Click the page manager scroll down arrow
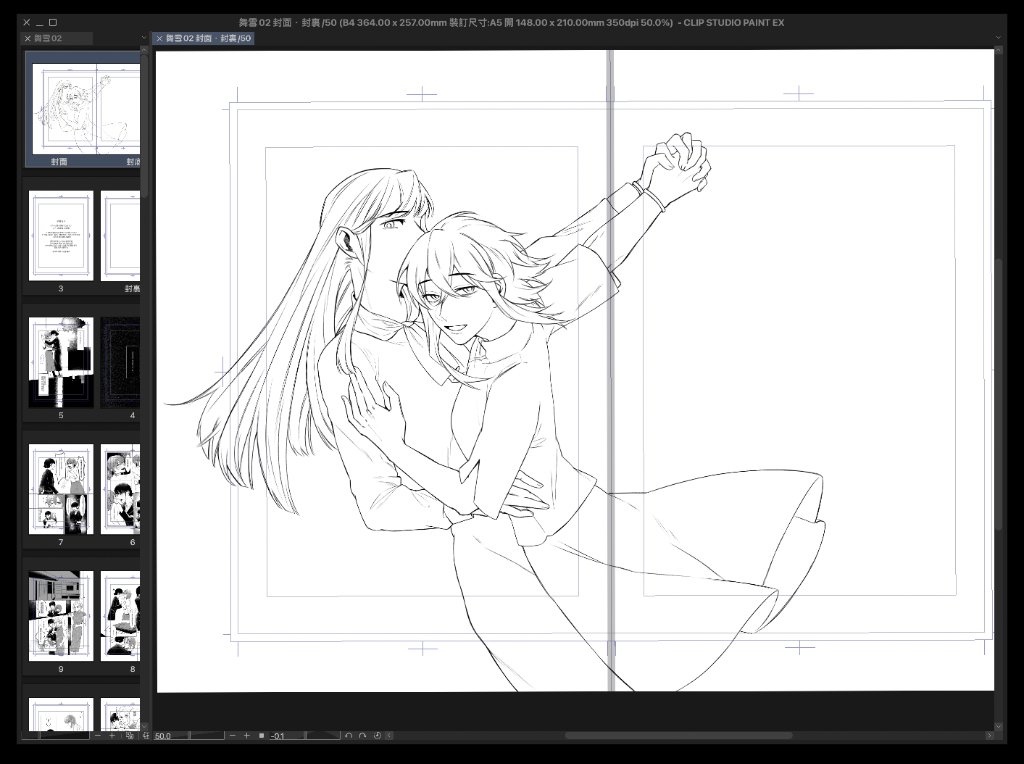Viewport: 1024px width, 764px height. tap(144, 726)
